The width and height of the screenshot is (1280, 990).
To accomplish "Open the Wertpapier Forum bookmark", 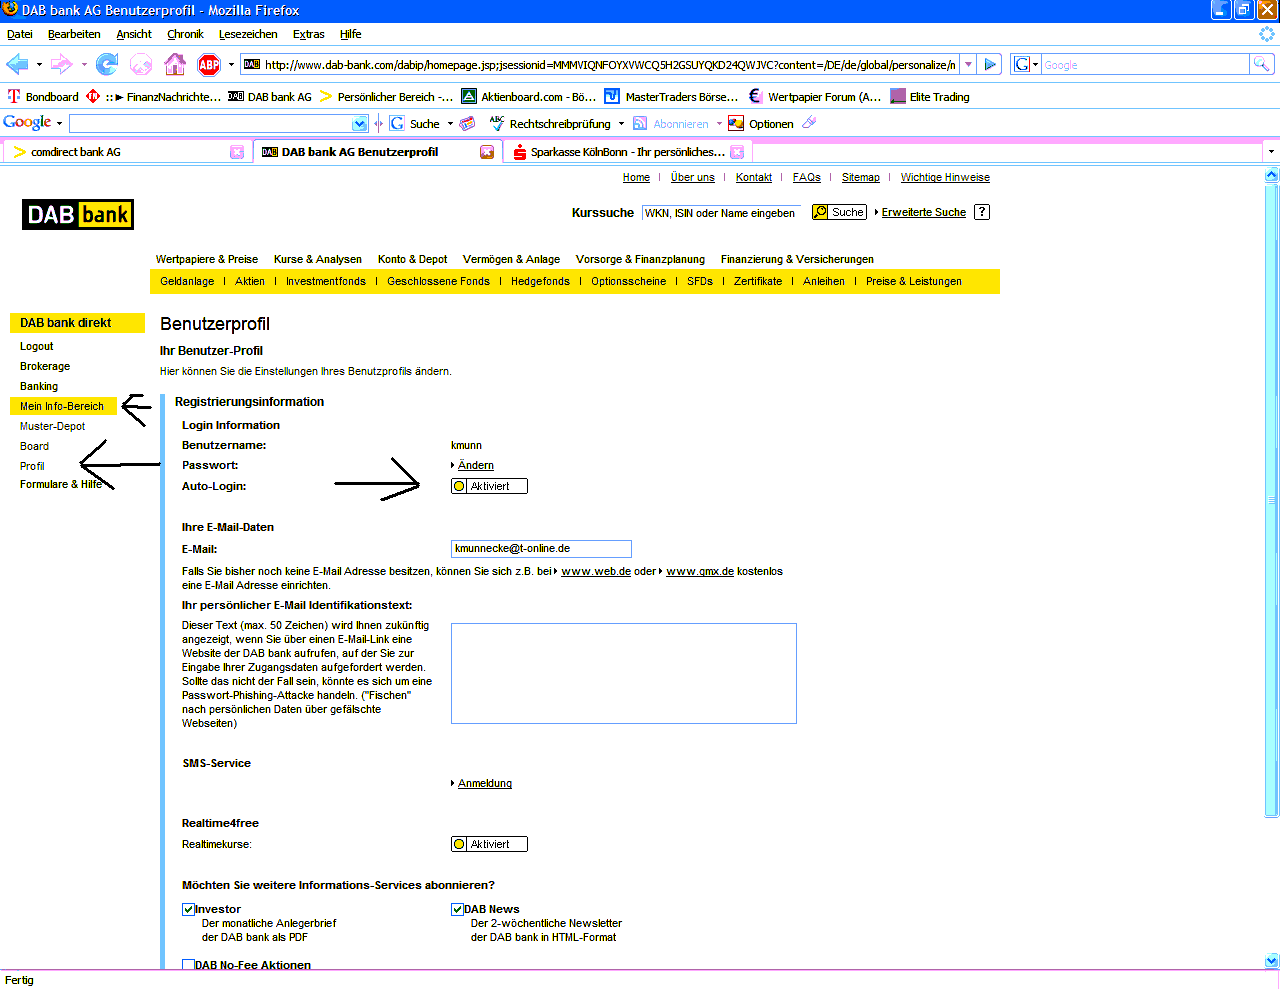I will pos(814,97).
